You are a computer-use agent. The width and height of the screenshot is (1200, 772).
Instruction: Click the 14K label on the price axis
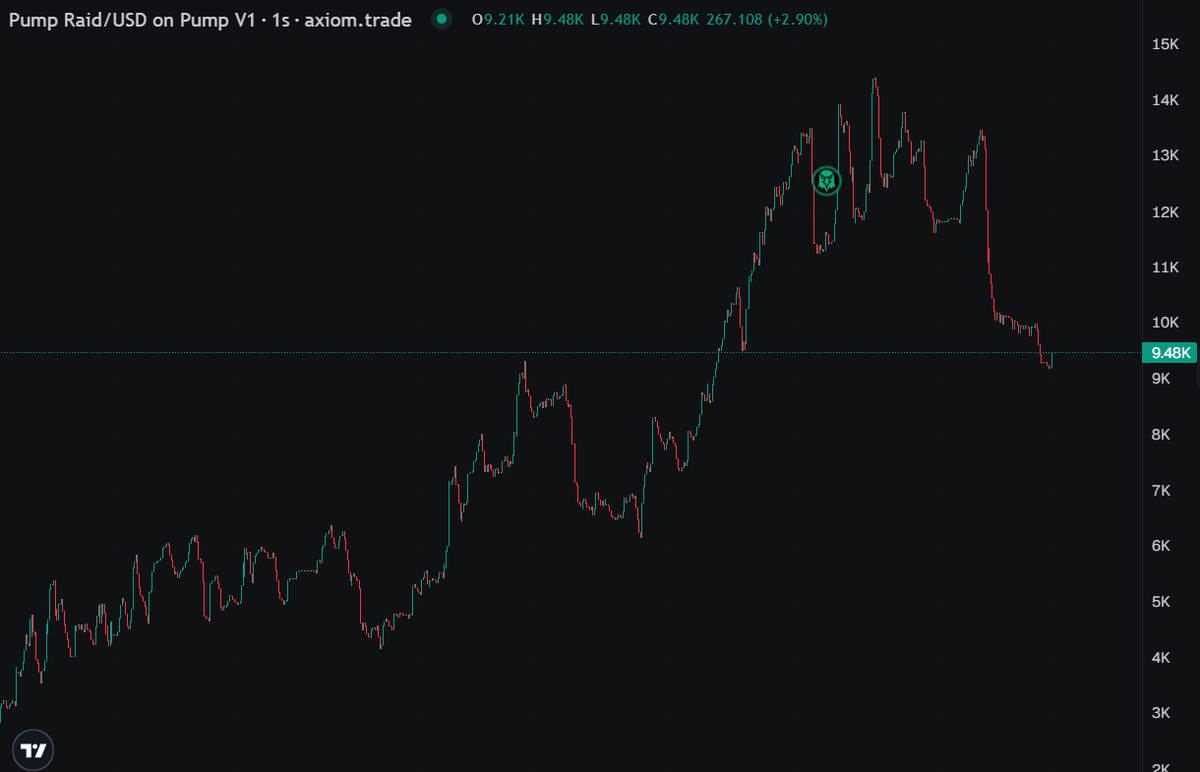(x=1166, y=100)
